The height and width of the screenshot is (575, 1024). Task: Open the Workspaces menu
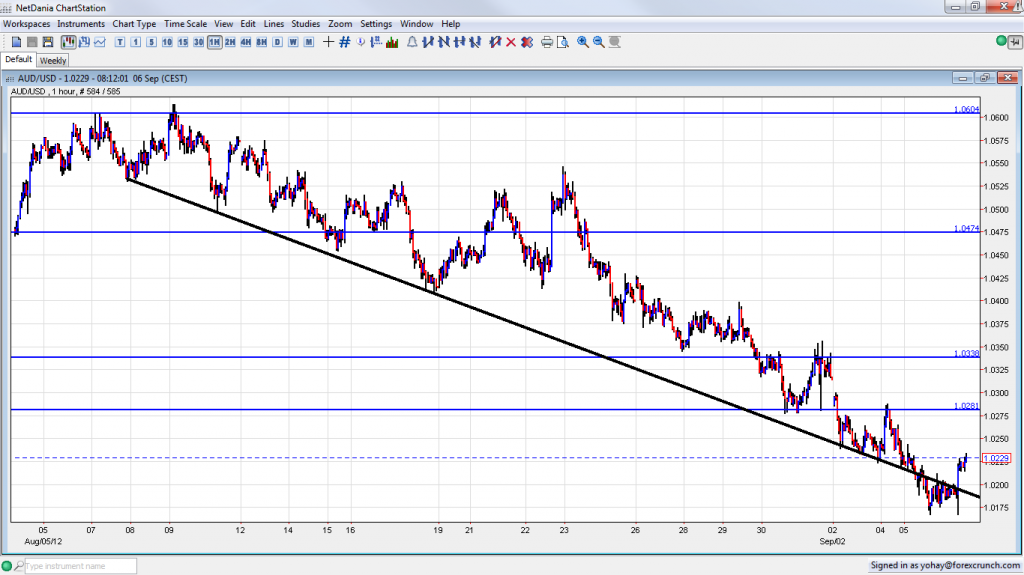(26, 24)
